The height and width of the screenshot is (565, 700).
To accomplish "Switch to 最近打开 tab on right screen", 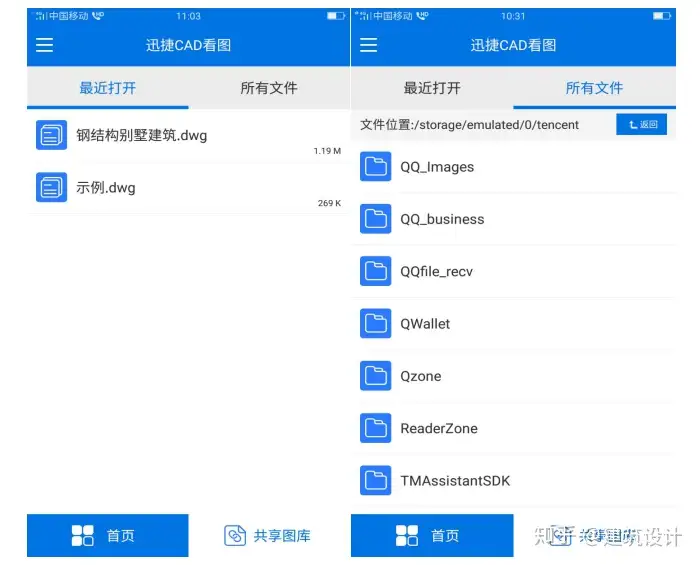I will pos(432,88).
